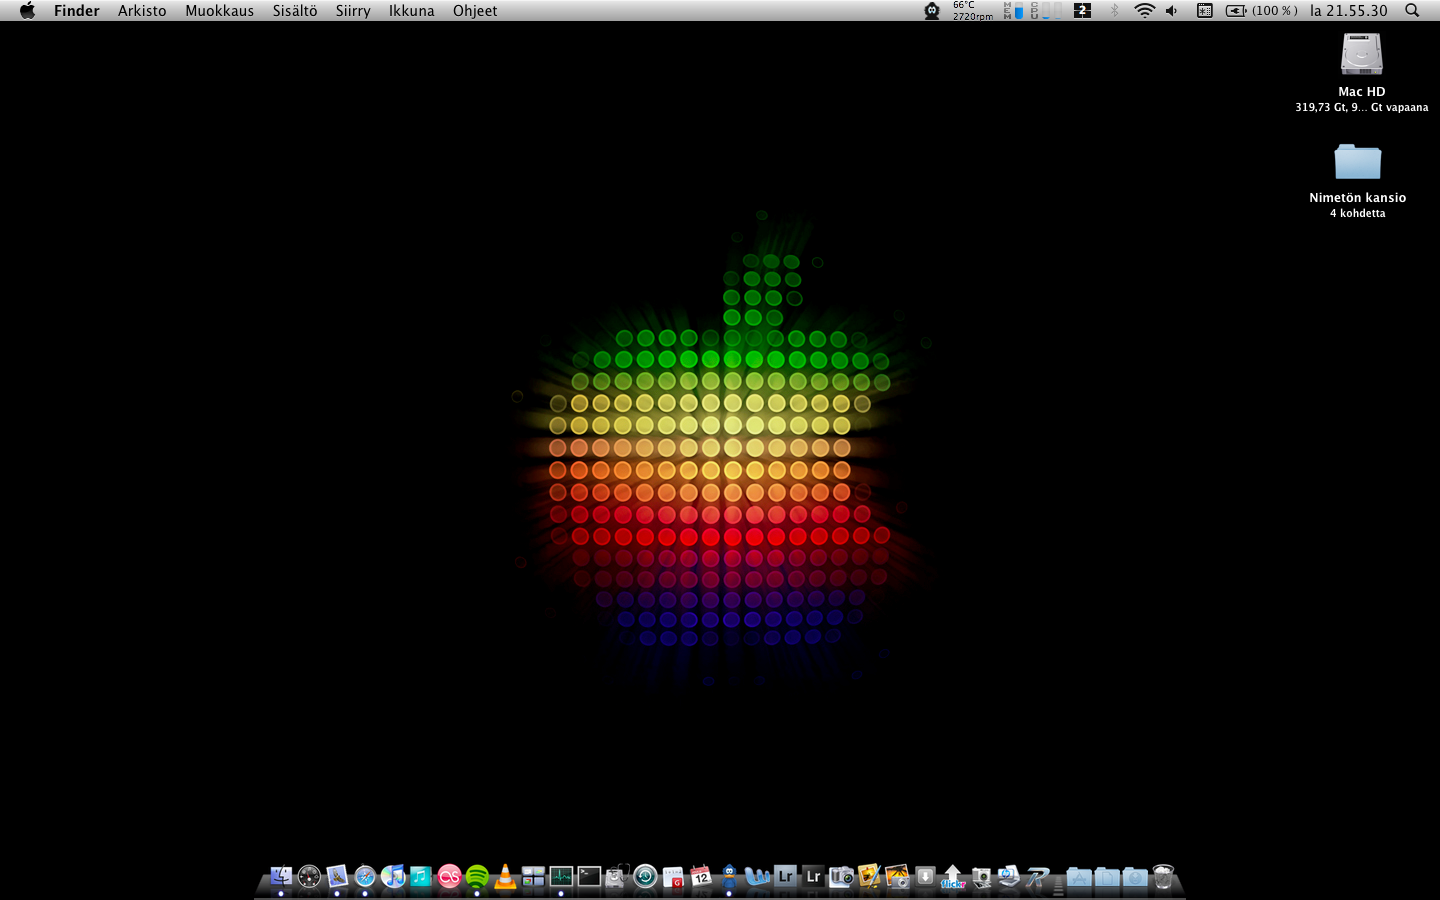Open Trash in the Dock

[1163, 877]
